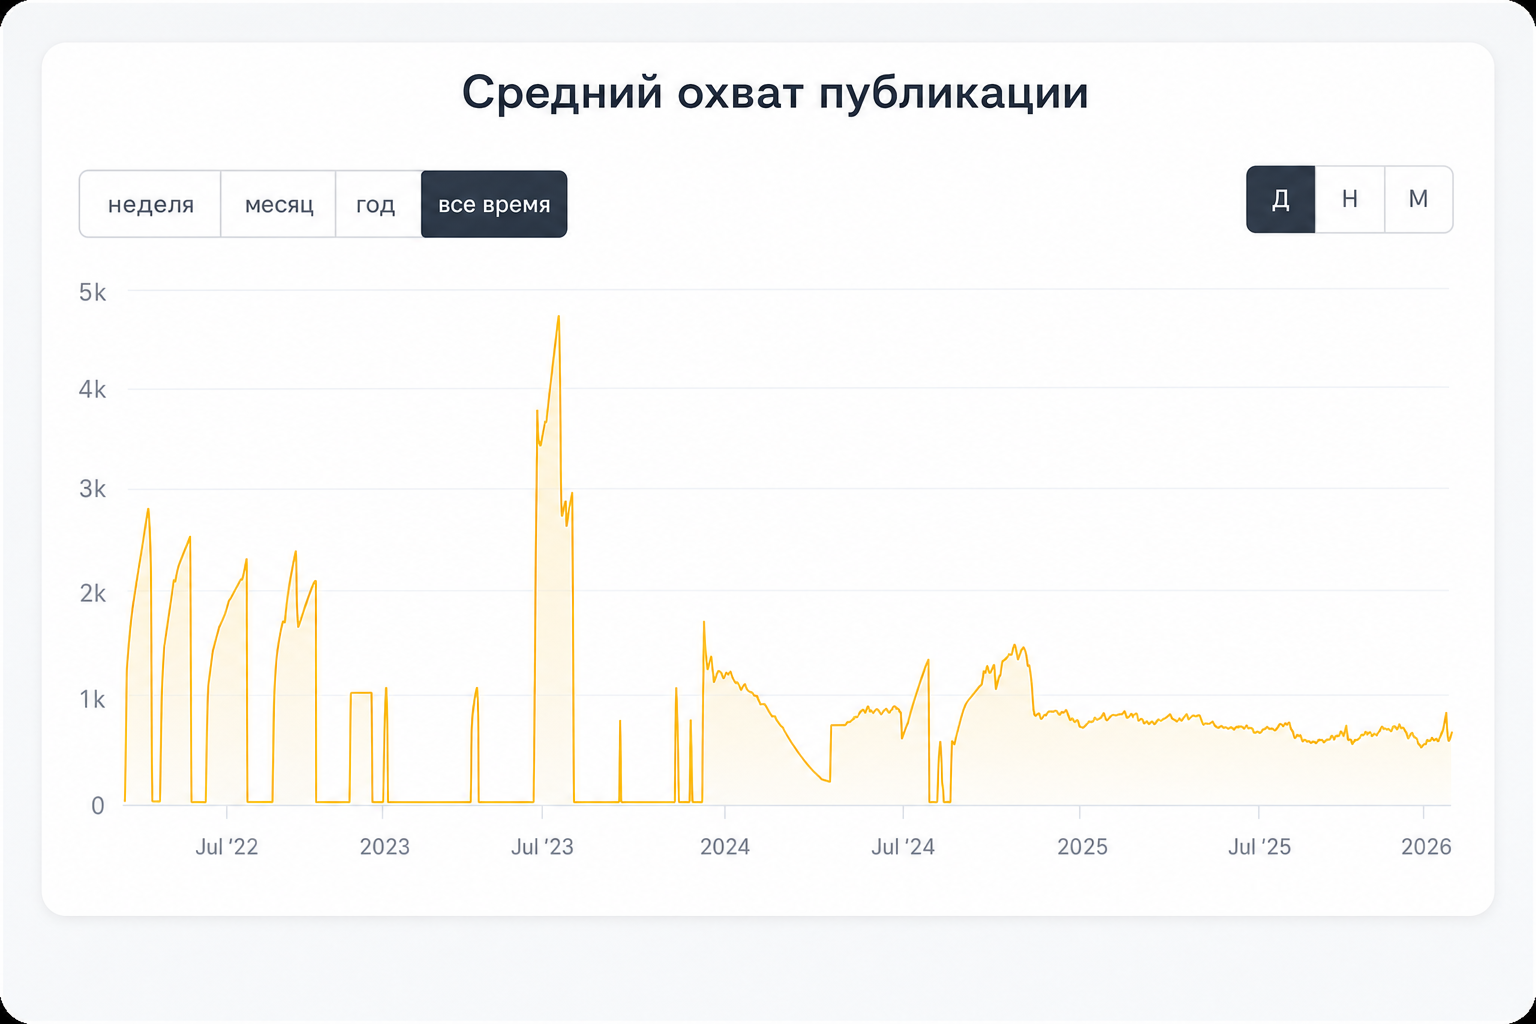The height and width of the screenshot is (1024, 1536).
Task: Click the 2026 axis label
Action: point(1426,847)
